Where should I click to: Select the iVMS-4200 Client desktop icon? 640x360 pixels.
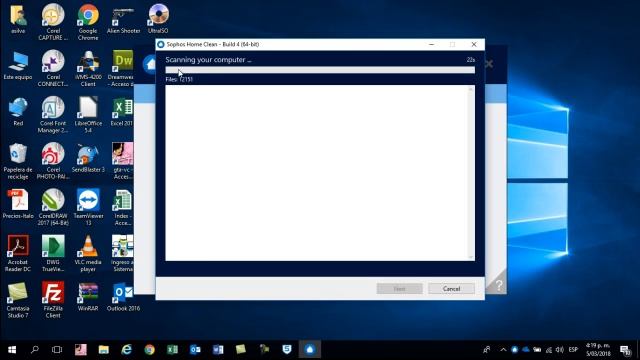point(88,68)
